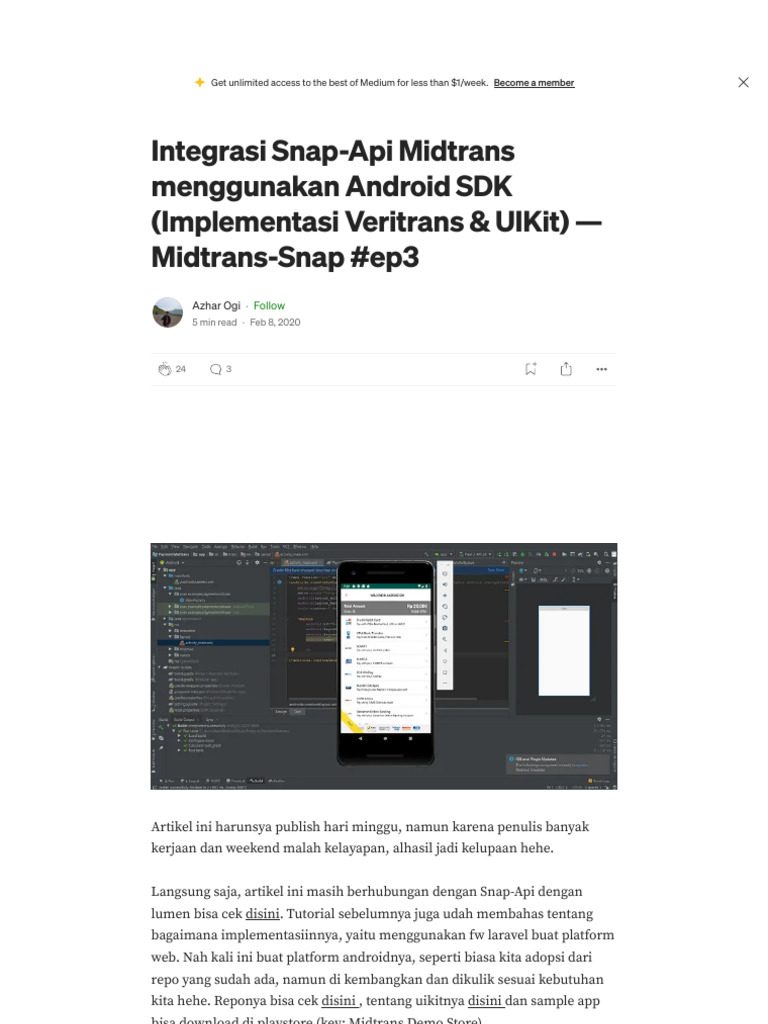This screenshot has width=768, height=1024.
Task: Open the 'disini' link about uikit
Action: pyautogui.click(x=485, y=1001)
